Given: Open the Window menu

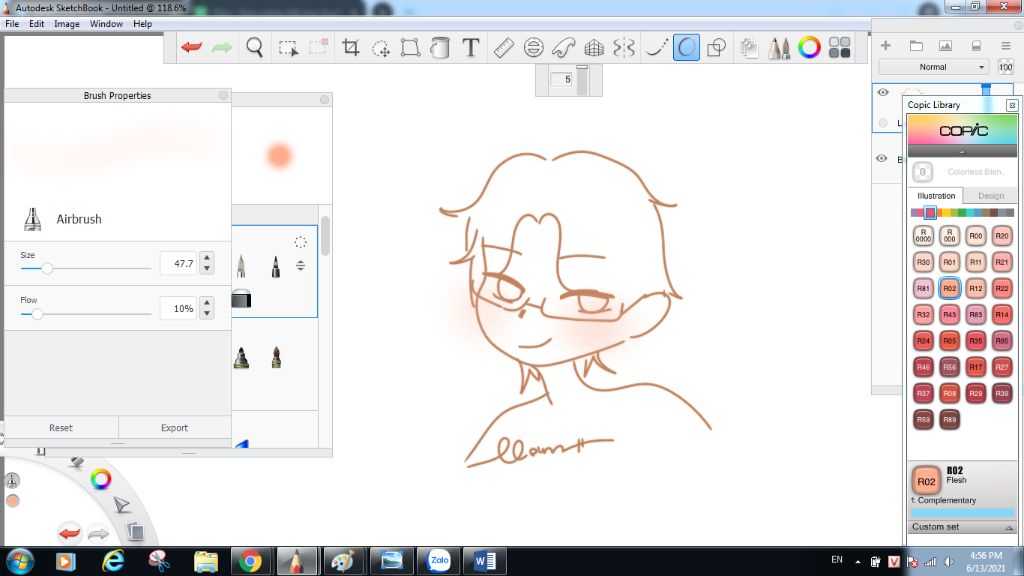Looking at the screenshot, I should click(106, 24).
